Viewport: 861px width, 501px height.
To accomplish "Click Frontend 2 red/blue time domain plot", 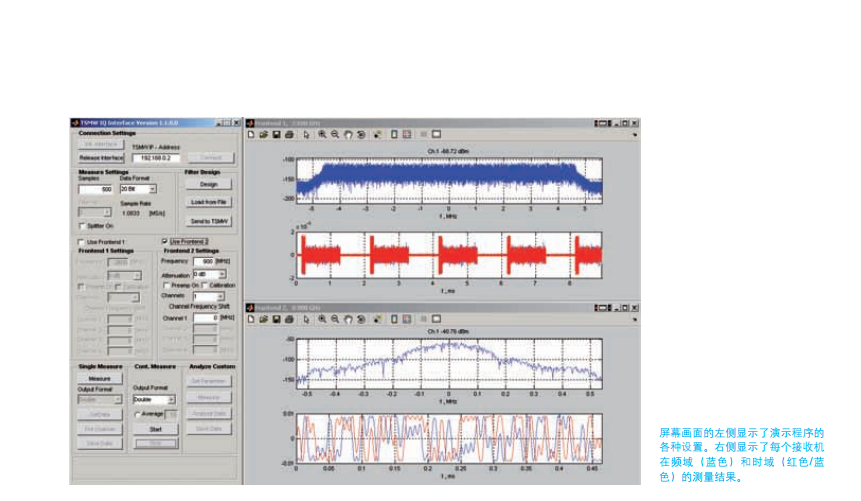I will tap(449, 439).
